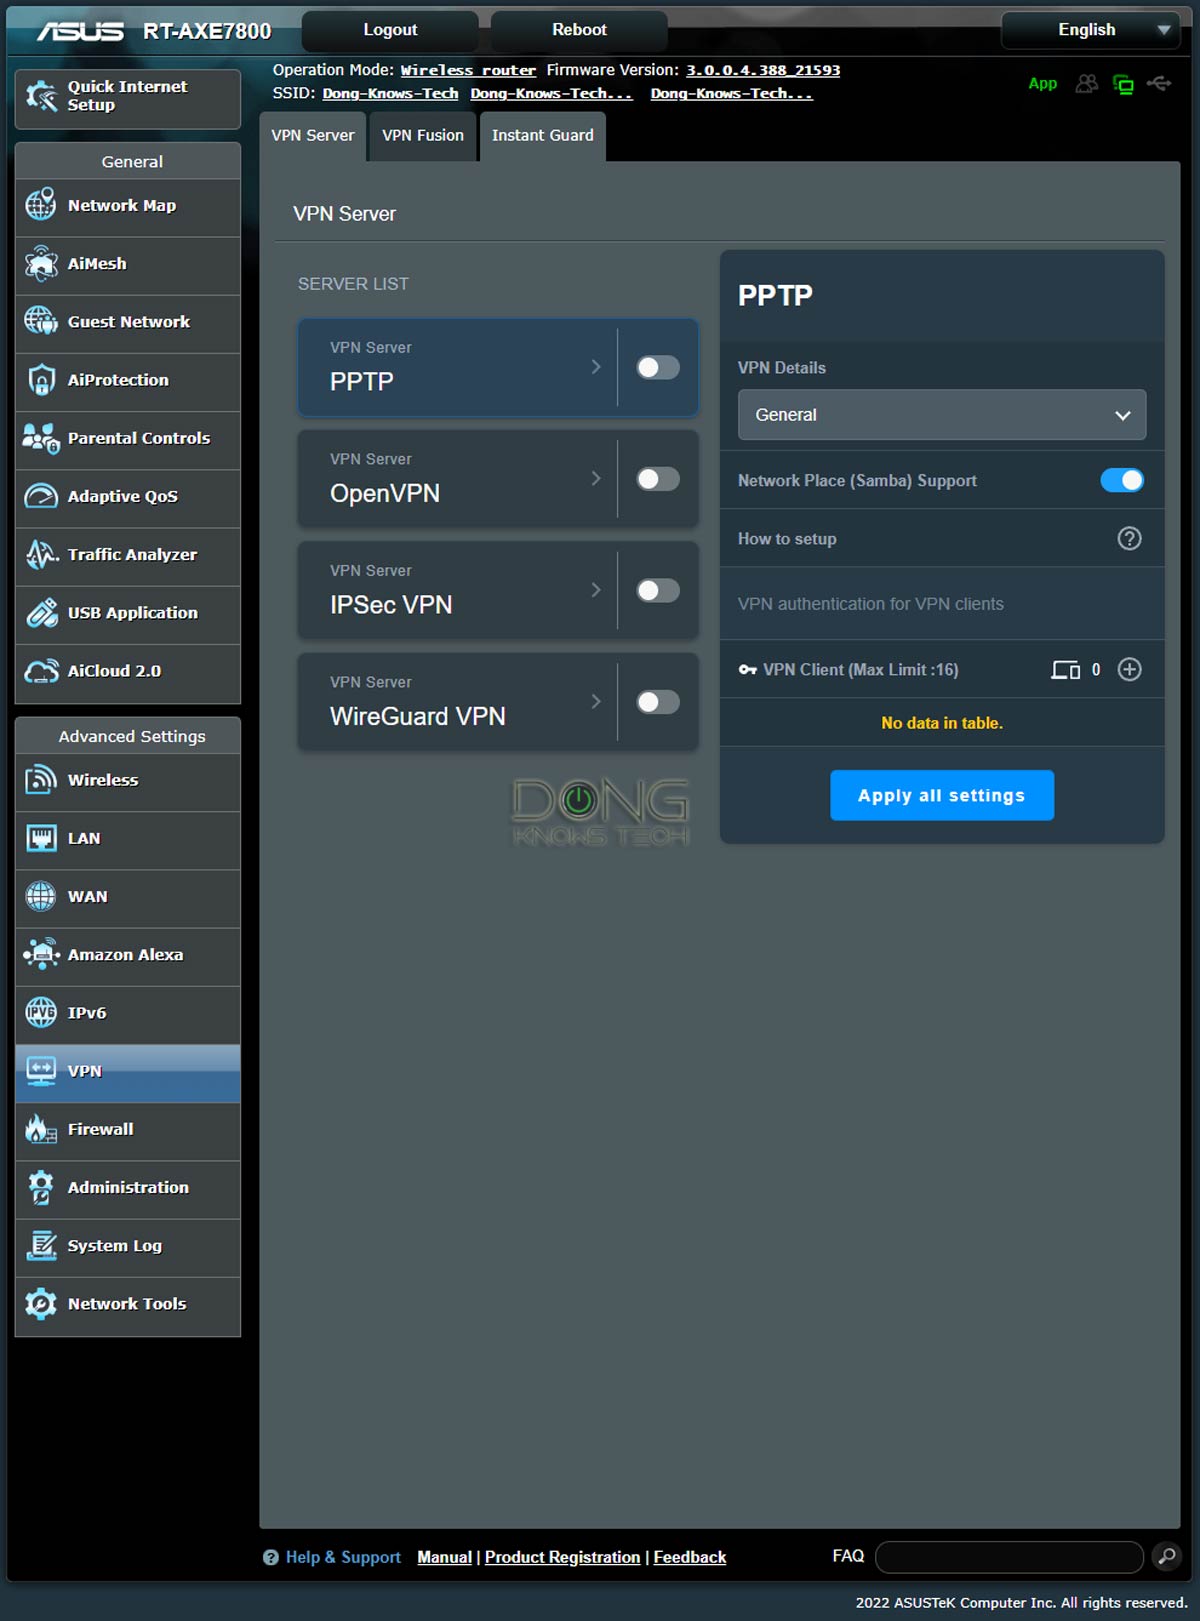Click the How to setup help icon
The width and height of the screenshot is (1200, 1621).
1129,539
